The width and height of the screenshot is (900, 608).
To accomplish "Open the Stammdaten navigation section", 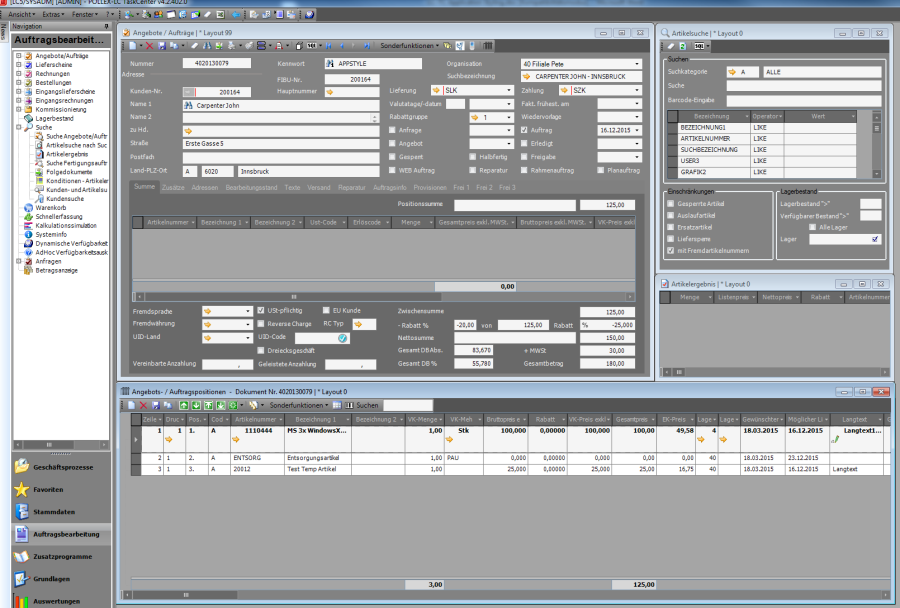I will 55,512.
